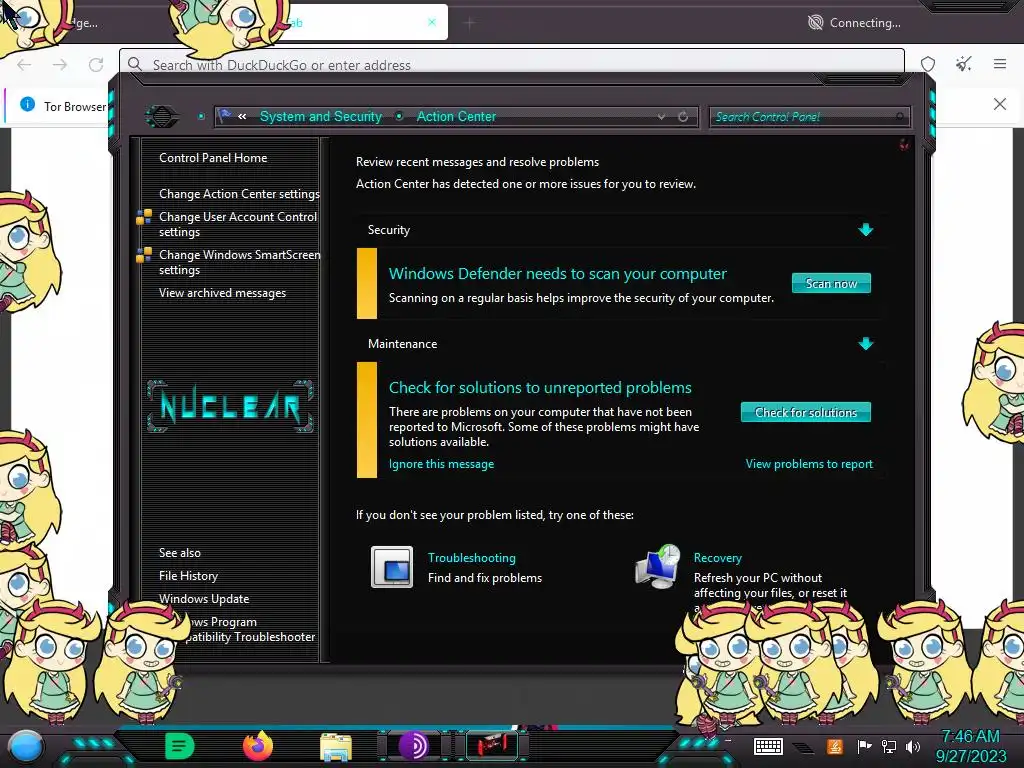Open the Troubleshooting link
1024x768 pixels.
(472, 558)
